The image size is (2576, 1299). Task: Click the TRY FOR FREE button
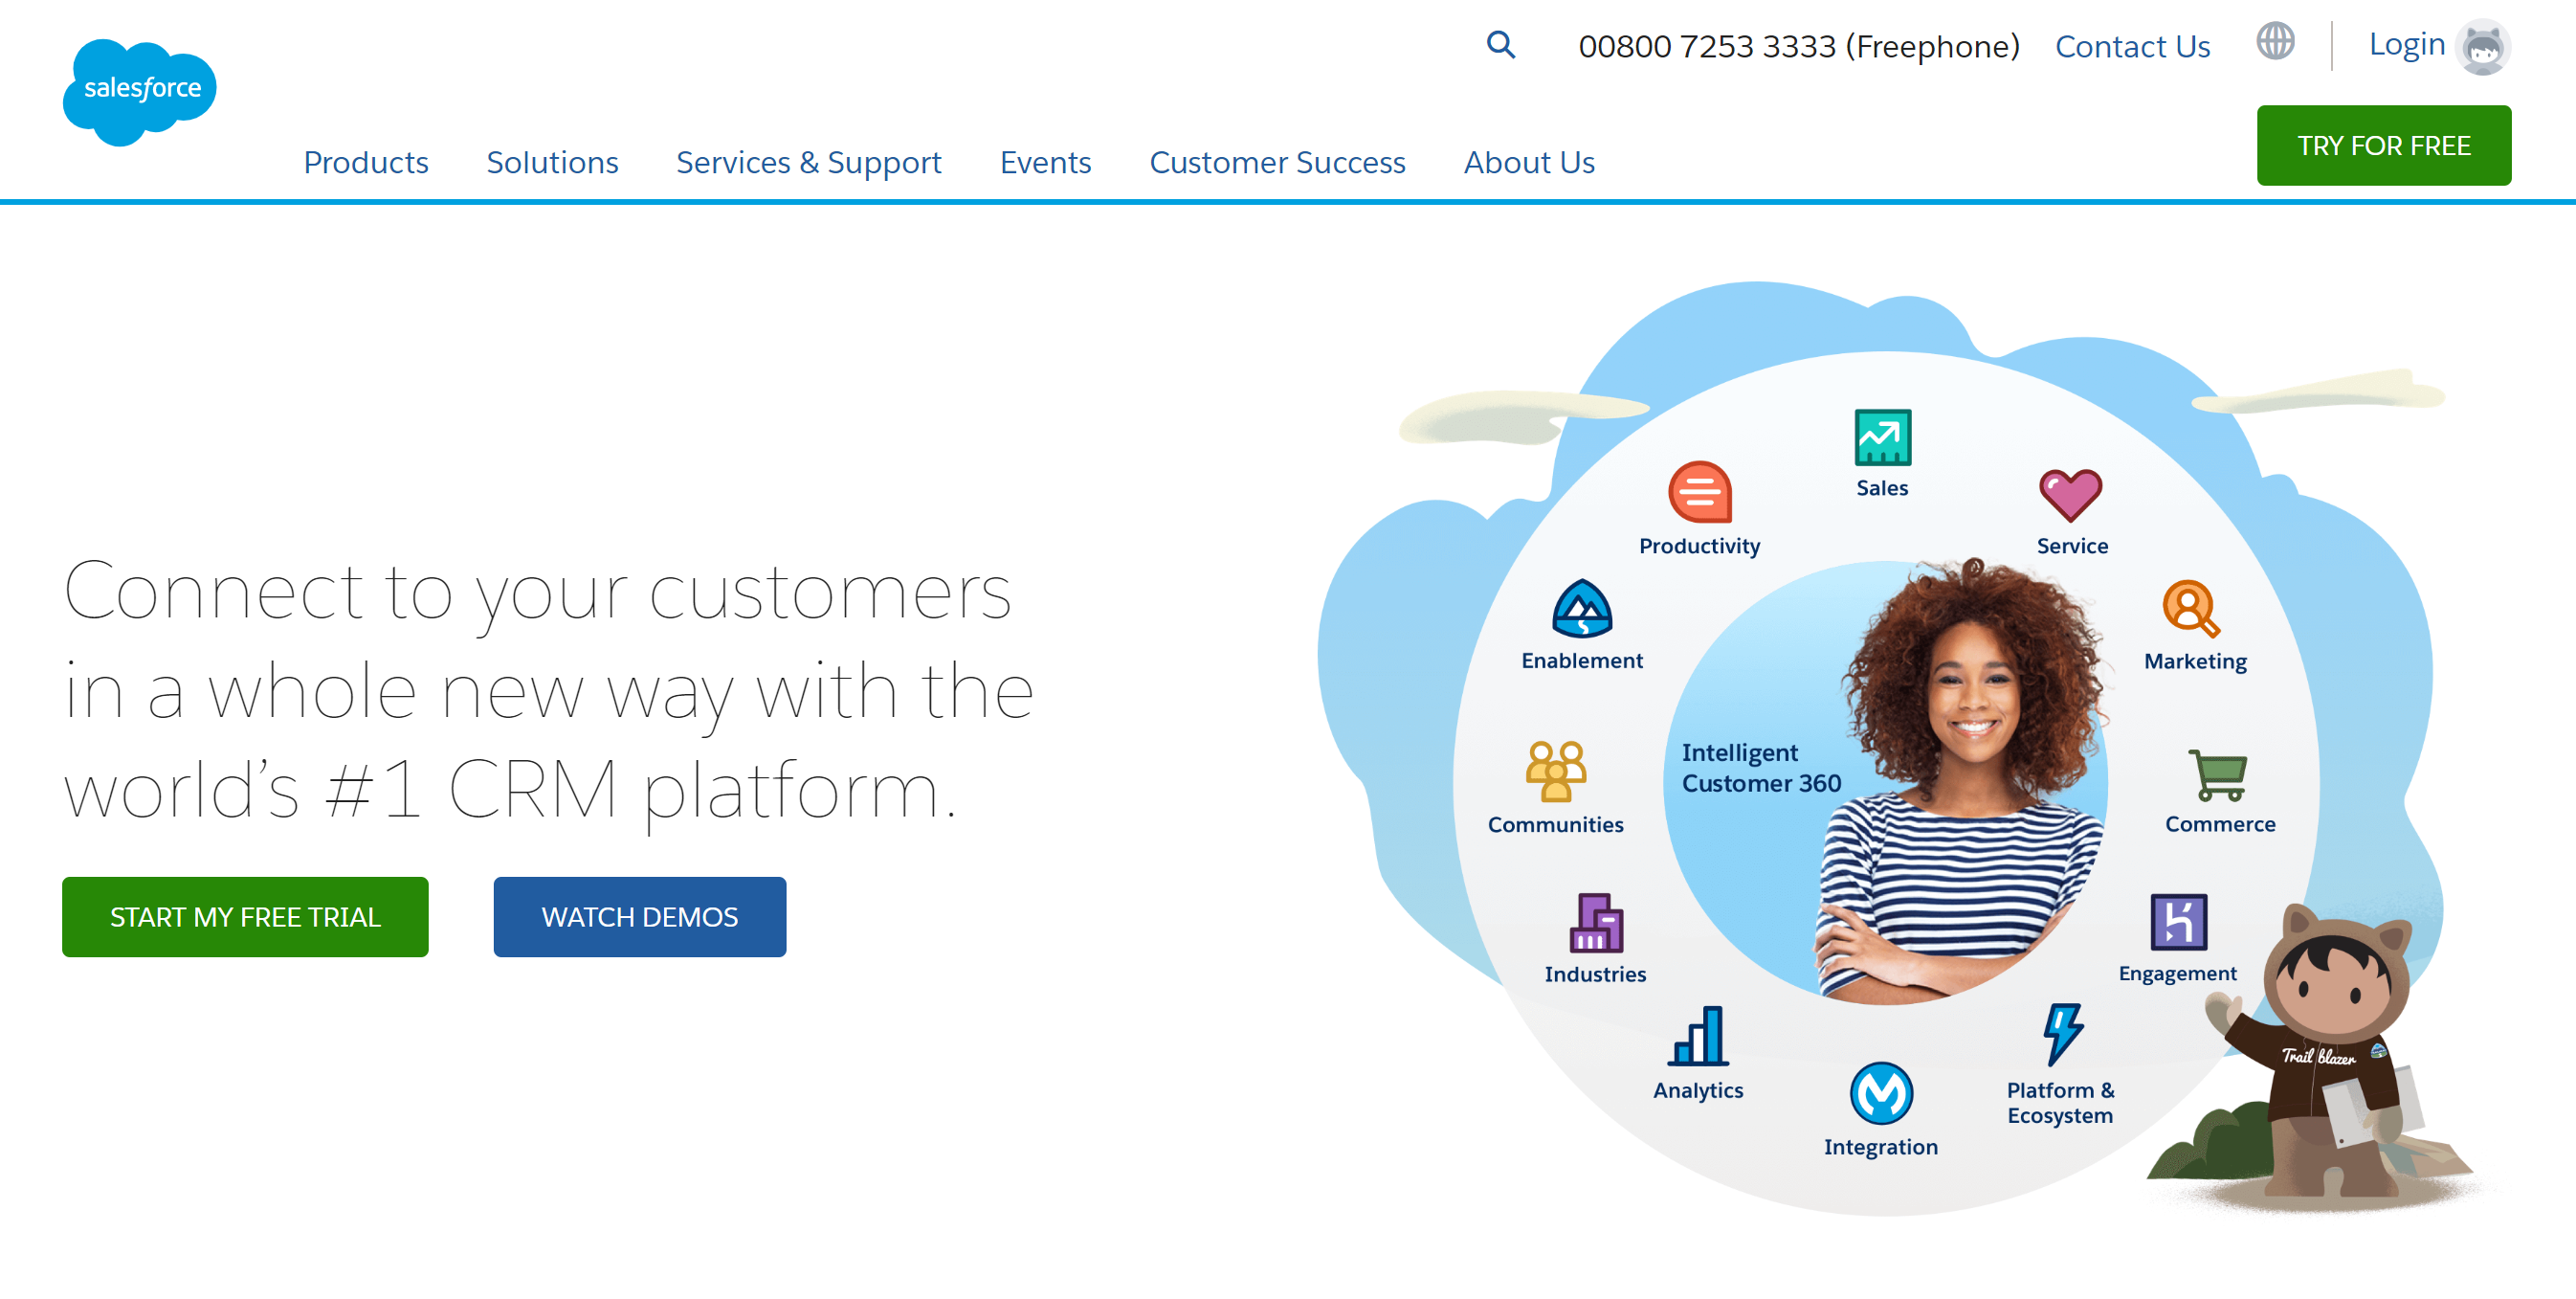[2383, 146]
